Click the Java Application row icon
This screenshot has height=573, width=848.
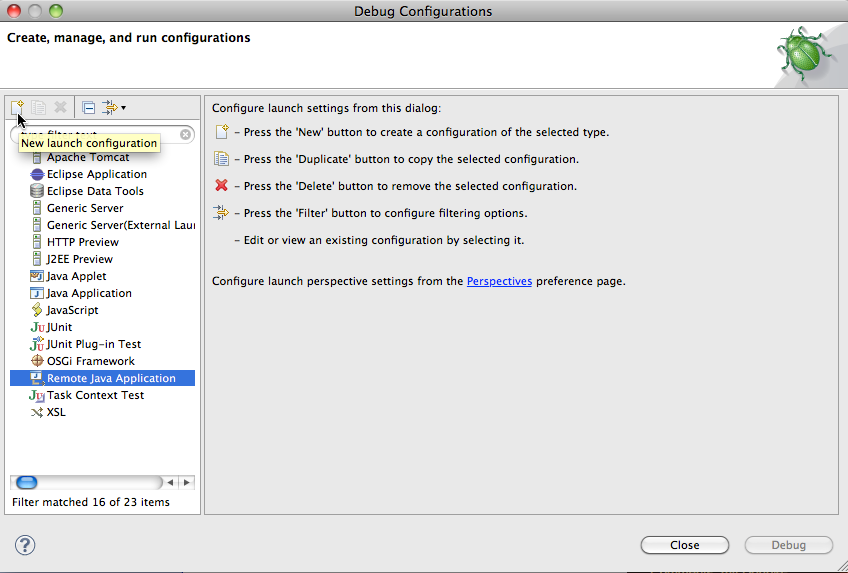click(37, 293)
